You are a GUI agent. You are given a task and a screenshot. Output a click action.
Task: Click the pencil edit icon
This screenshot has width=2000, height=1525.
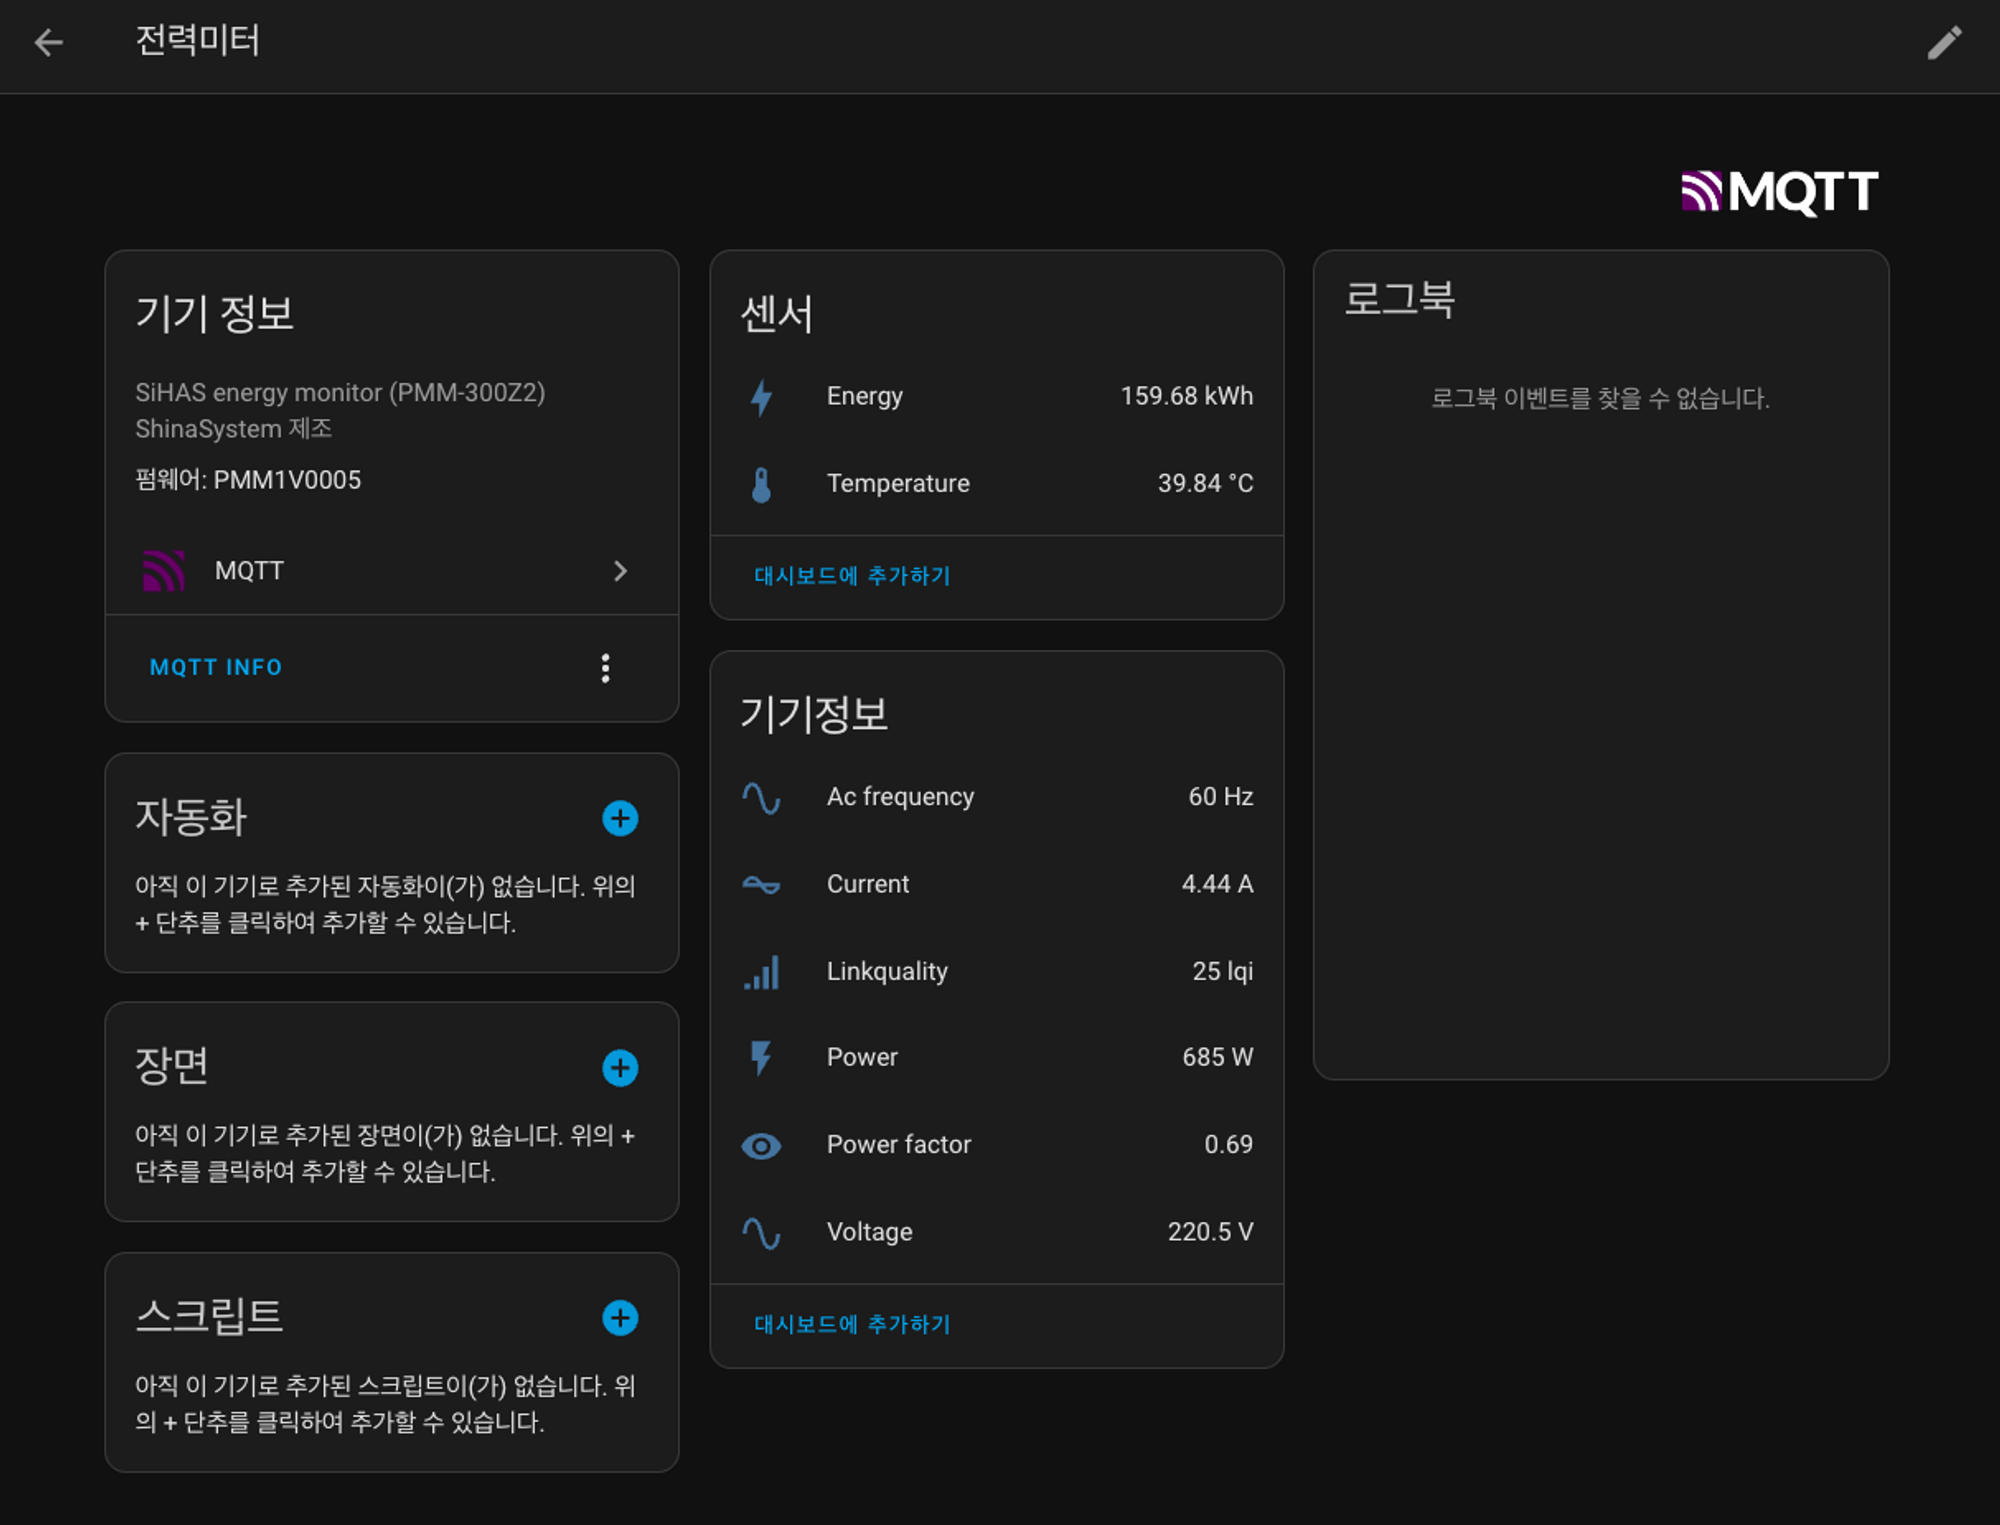coord(1944,43)
